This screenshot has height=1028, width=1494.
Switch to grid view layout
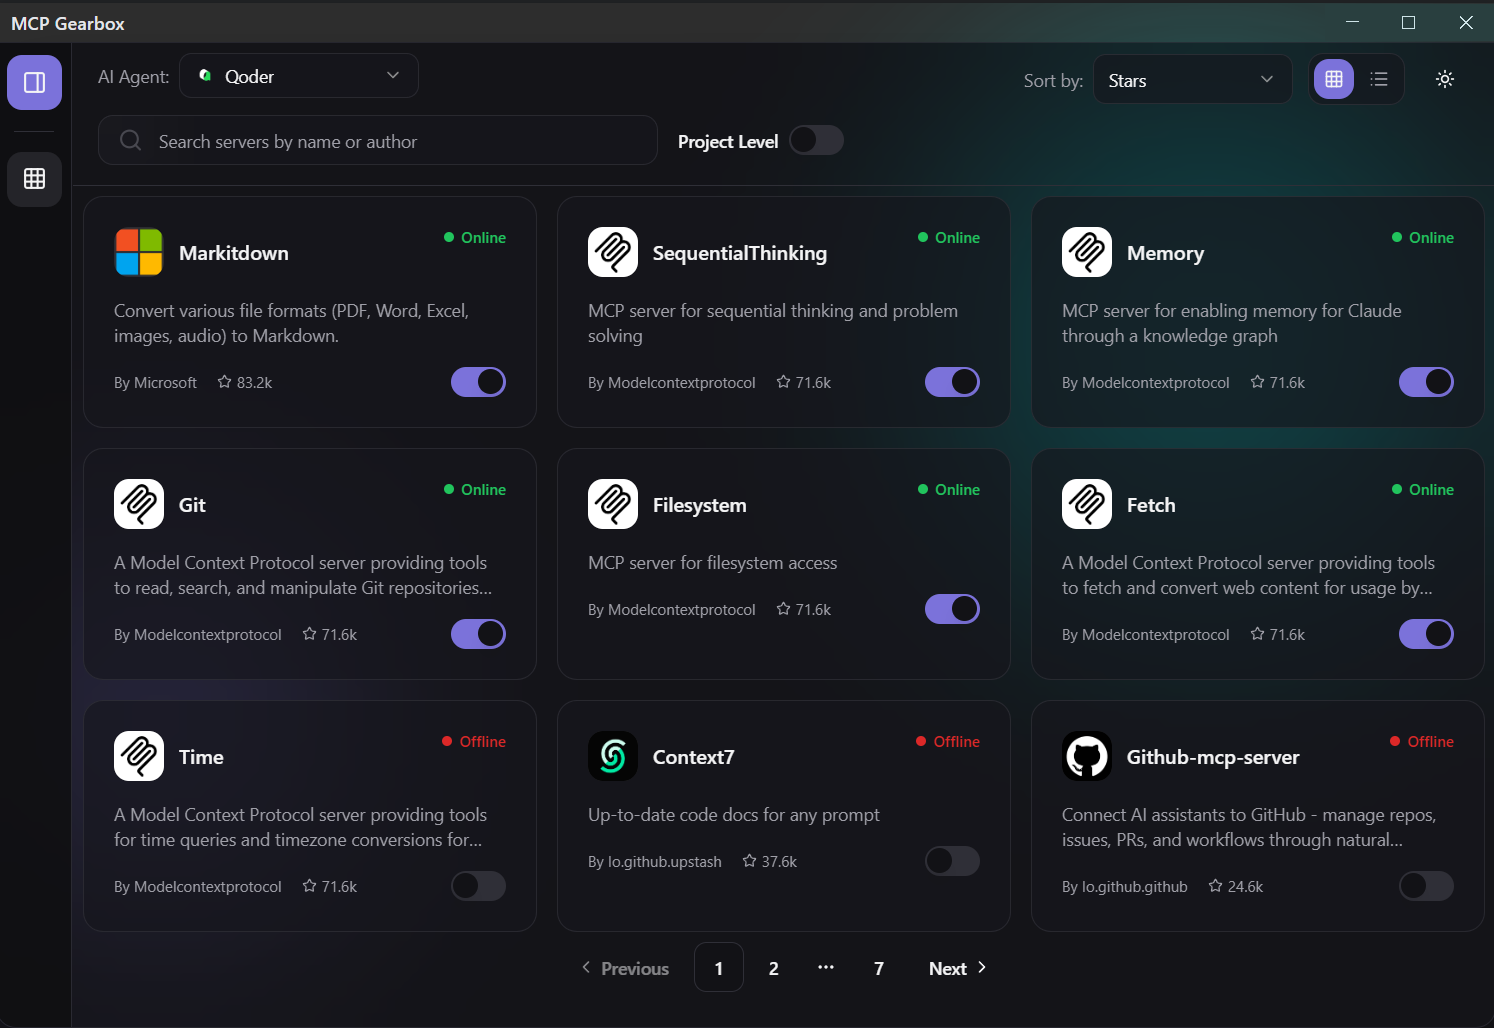tap(1333, 79)
